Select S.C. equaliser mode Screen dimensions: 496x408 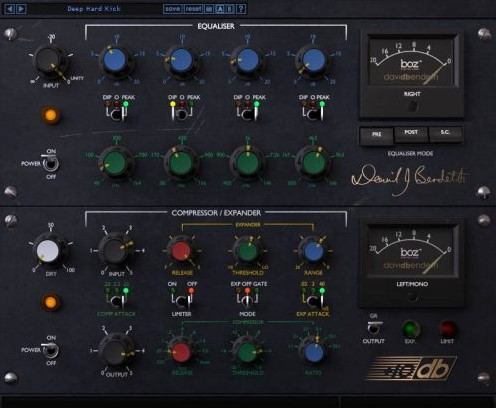[x=445, y=133]
